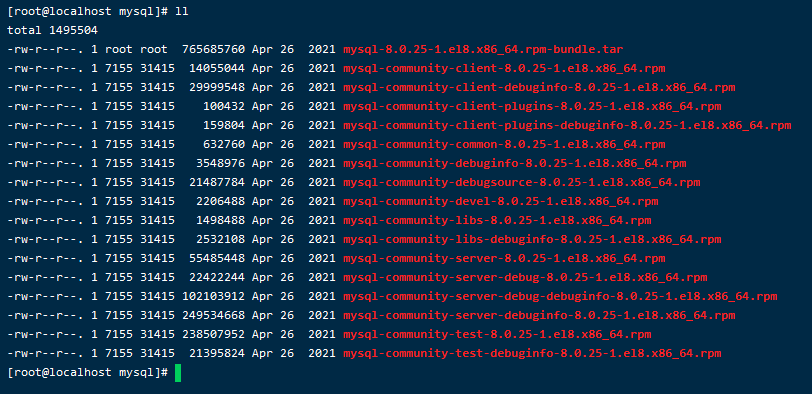The image size is (812, 394).
Task: Click the green terminal cursor block
Action: pos(178,373)
